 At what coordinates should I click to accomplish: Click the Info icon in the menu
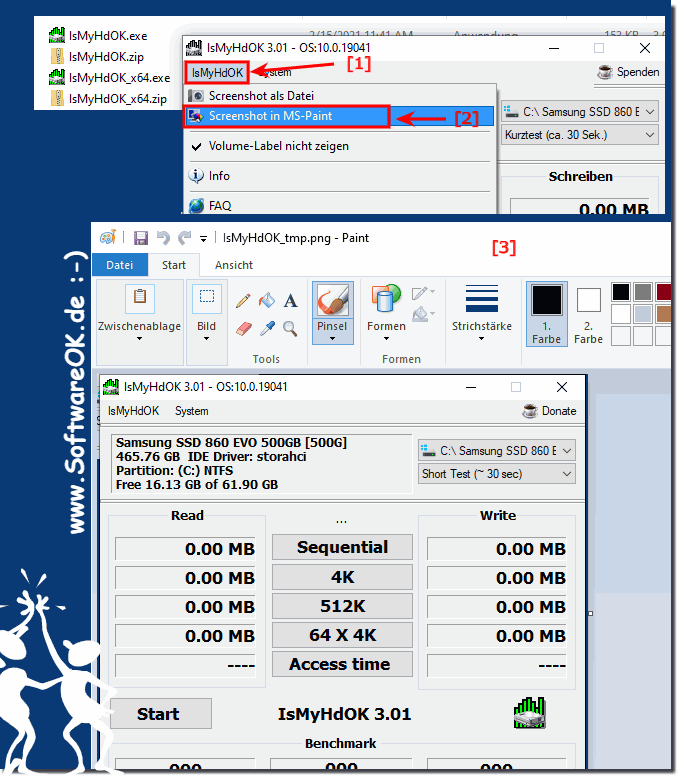[196, 176]
